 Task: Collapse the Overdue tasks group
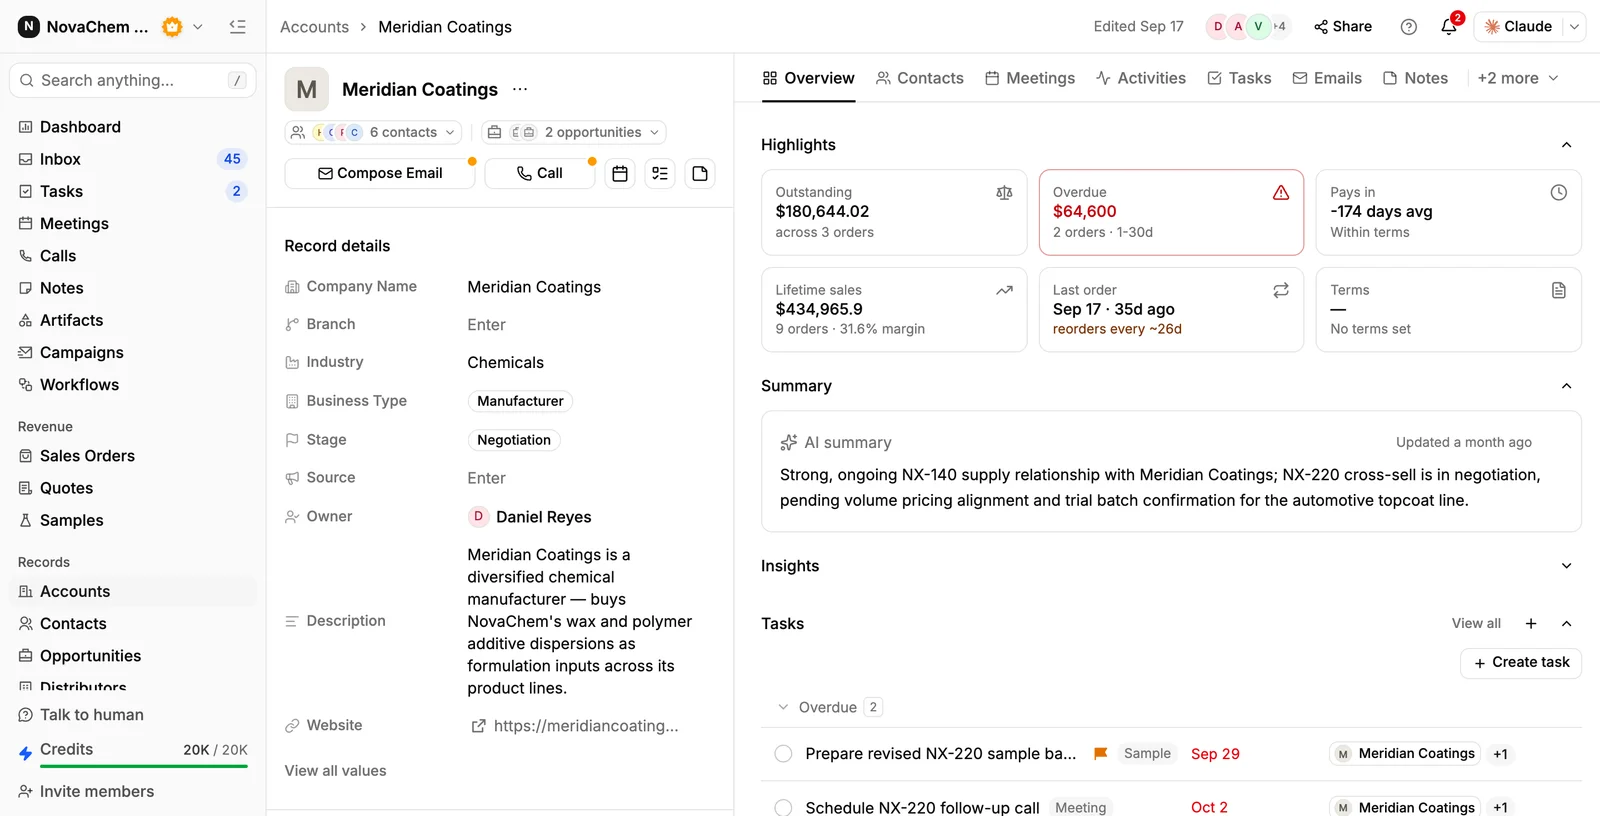(x=783, y=707)
